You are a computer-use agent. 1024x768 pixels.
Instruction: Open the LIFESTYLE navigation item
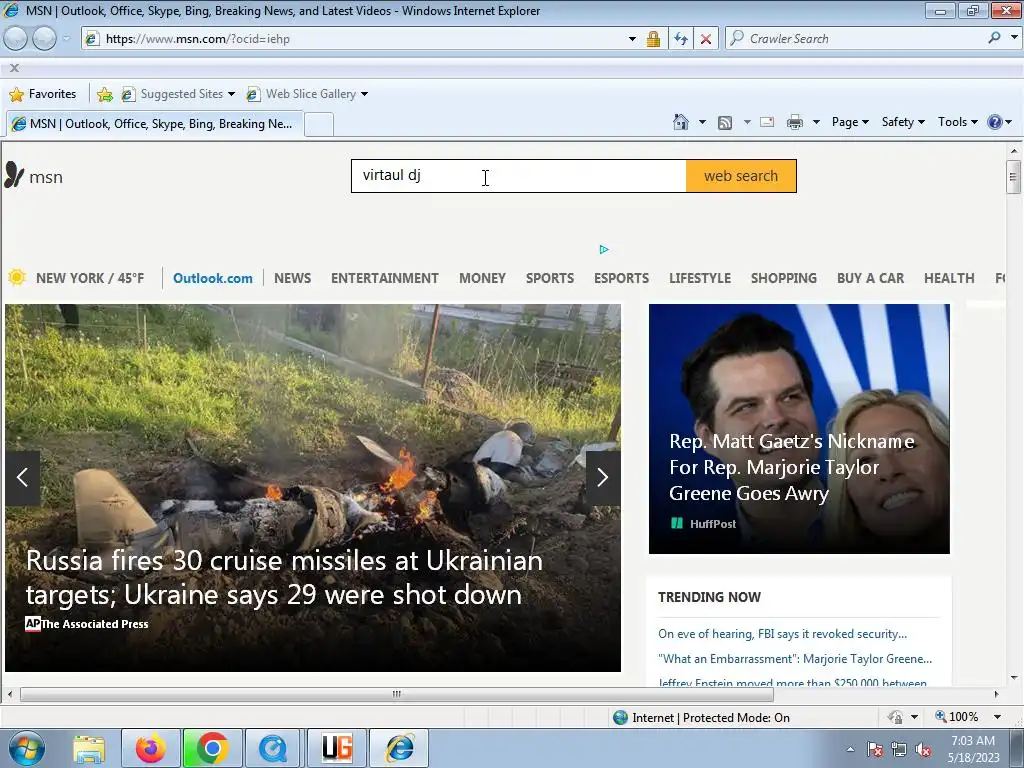[x=699, y=278]
